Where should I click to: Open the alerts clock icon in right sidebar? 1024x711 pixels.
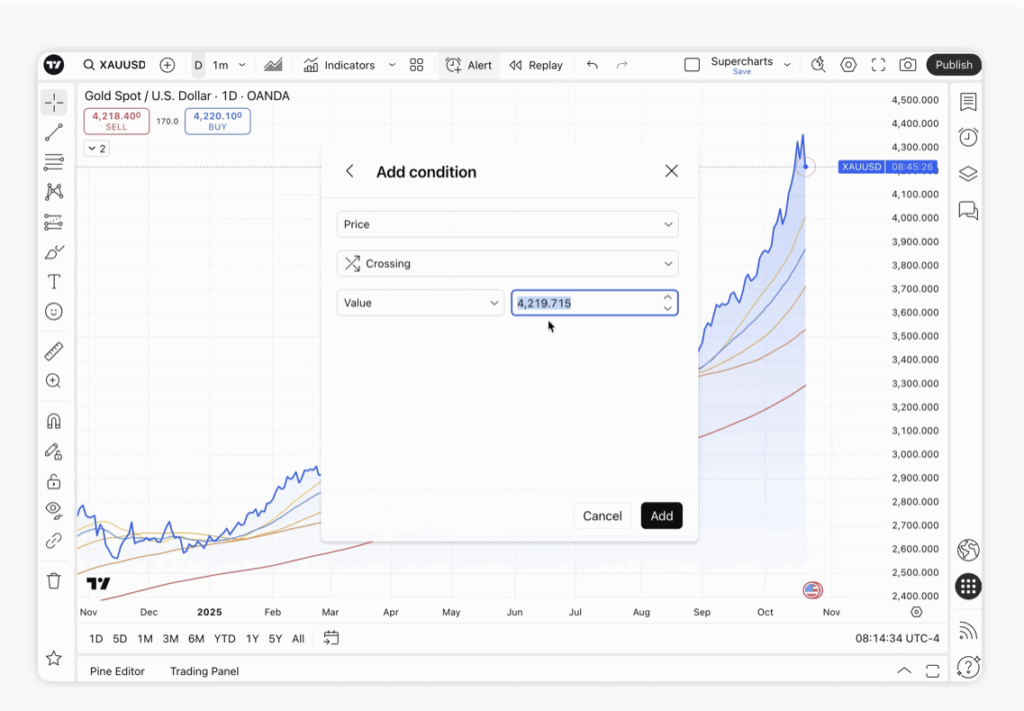click(x=967, y=137)
